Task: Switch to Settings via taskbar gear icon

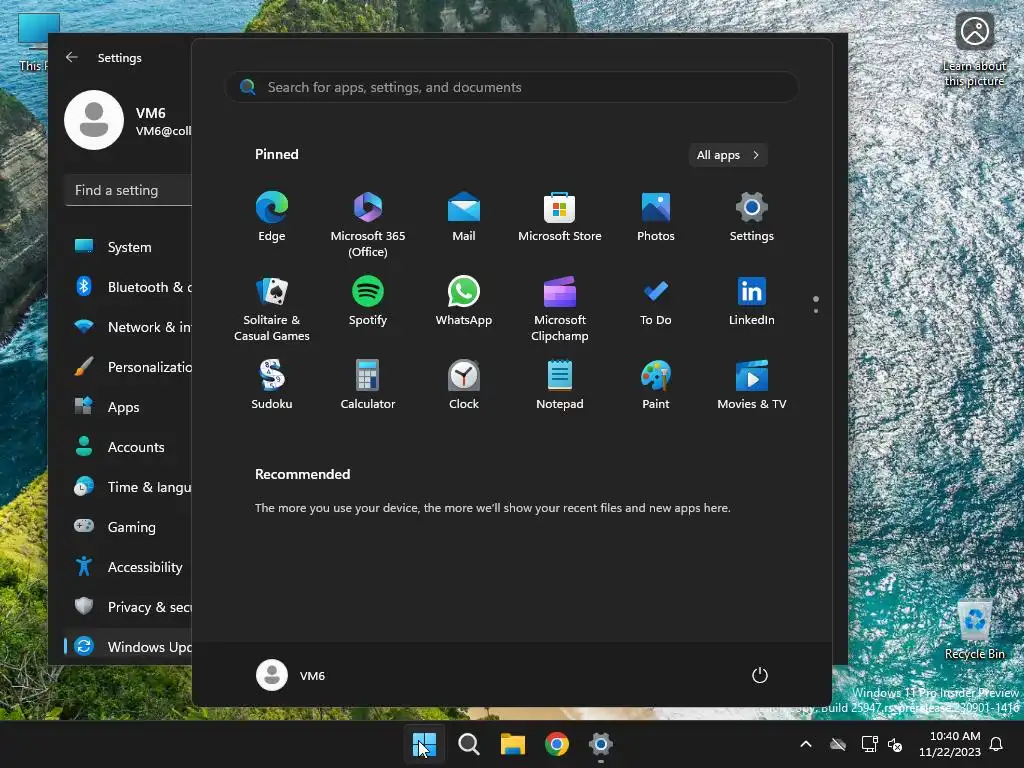Action: [x=600, y=744]
